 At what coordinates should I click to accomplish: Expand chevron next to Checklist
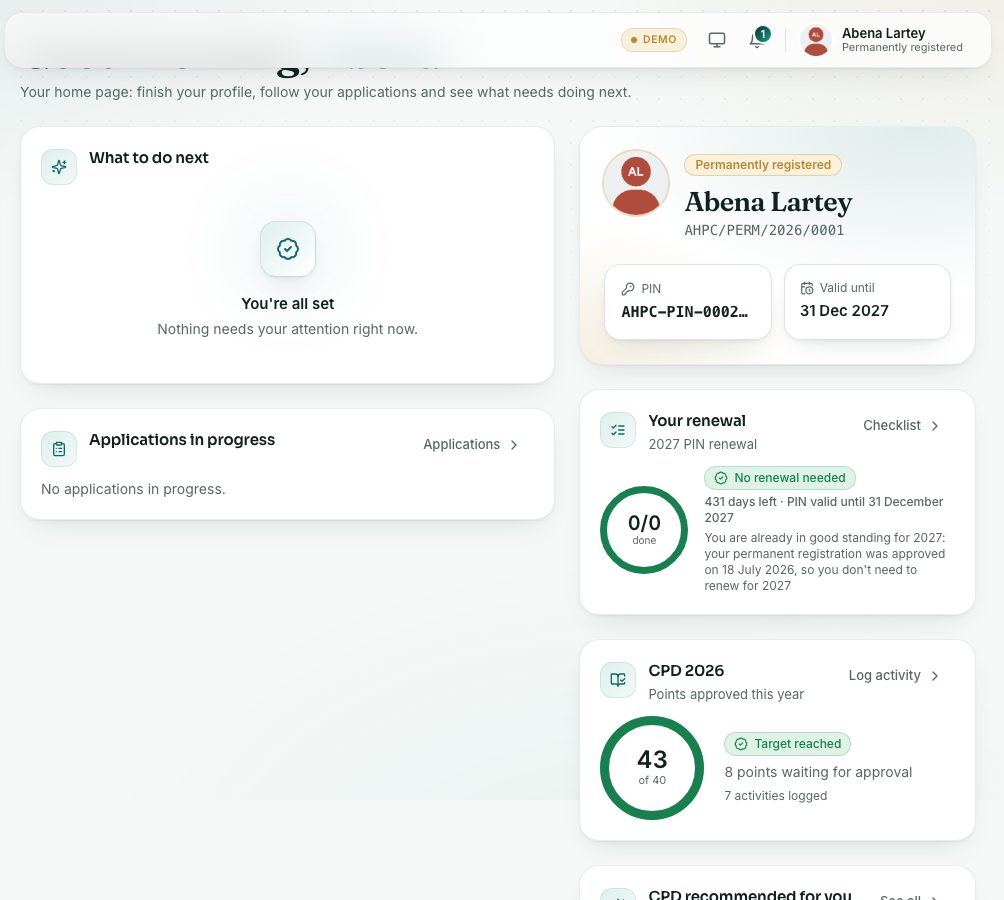[935, 426]
